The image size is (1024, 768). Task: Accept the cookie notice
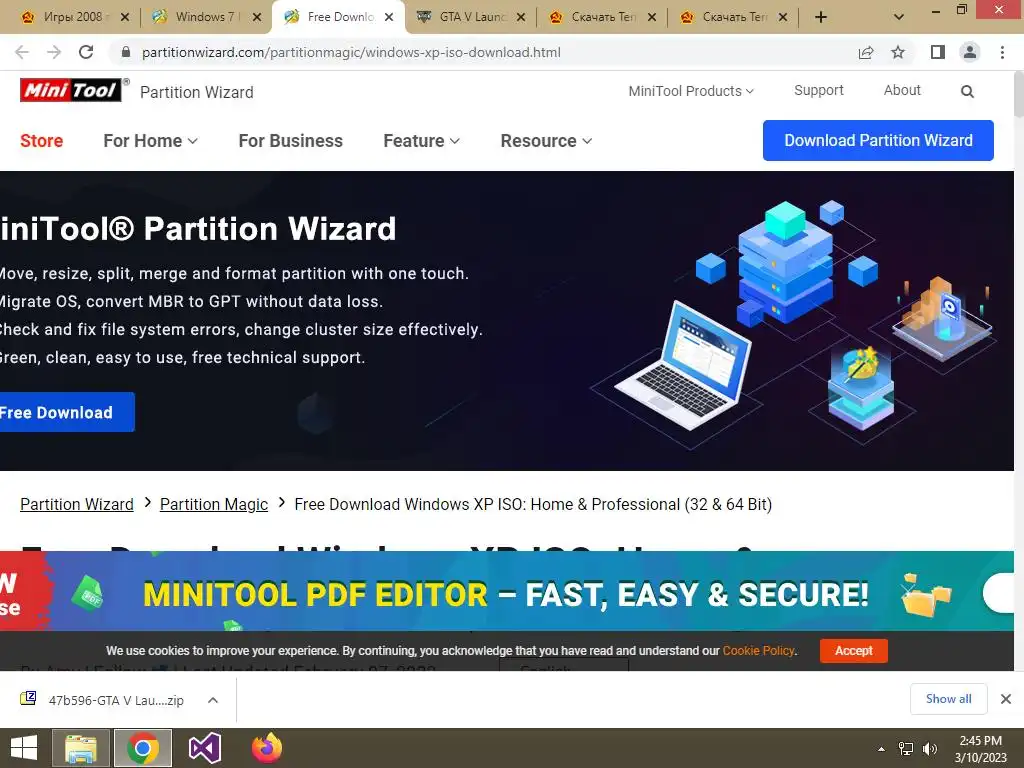click(x=854, y=650)
